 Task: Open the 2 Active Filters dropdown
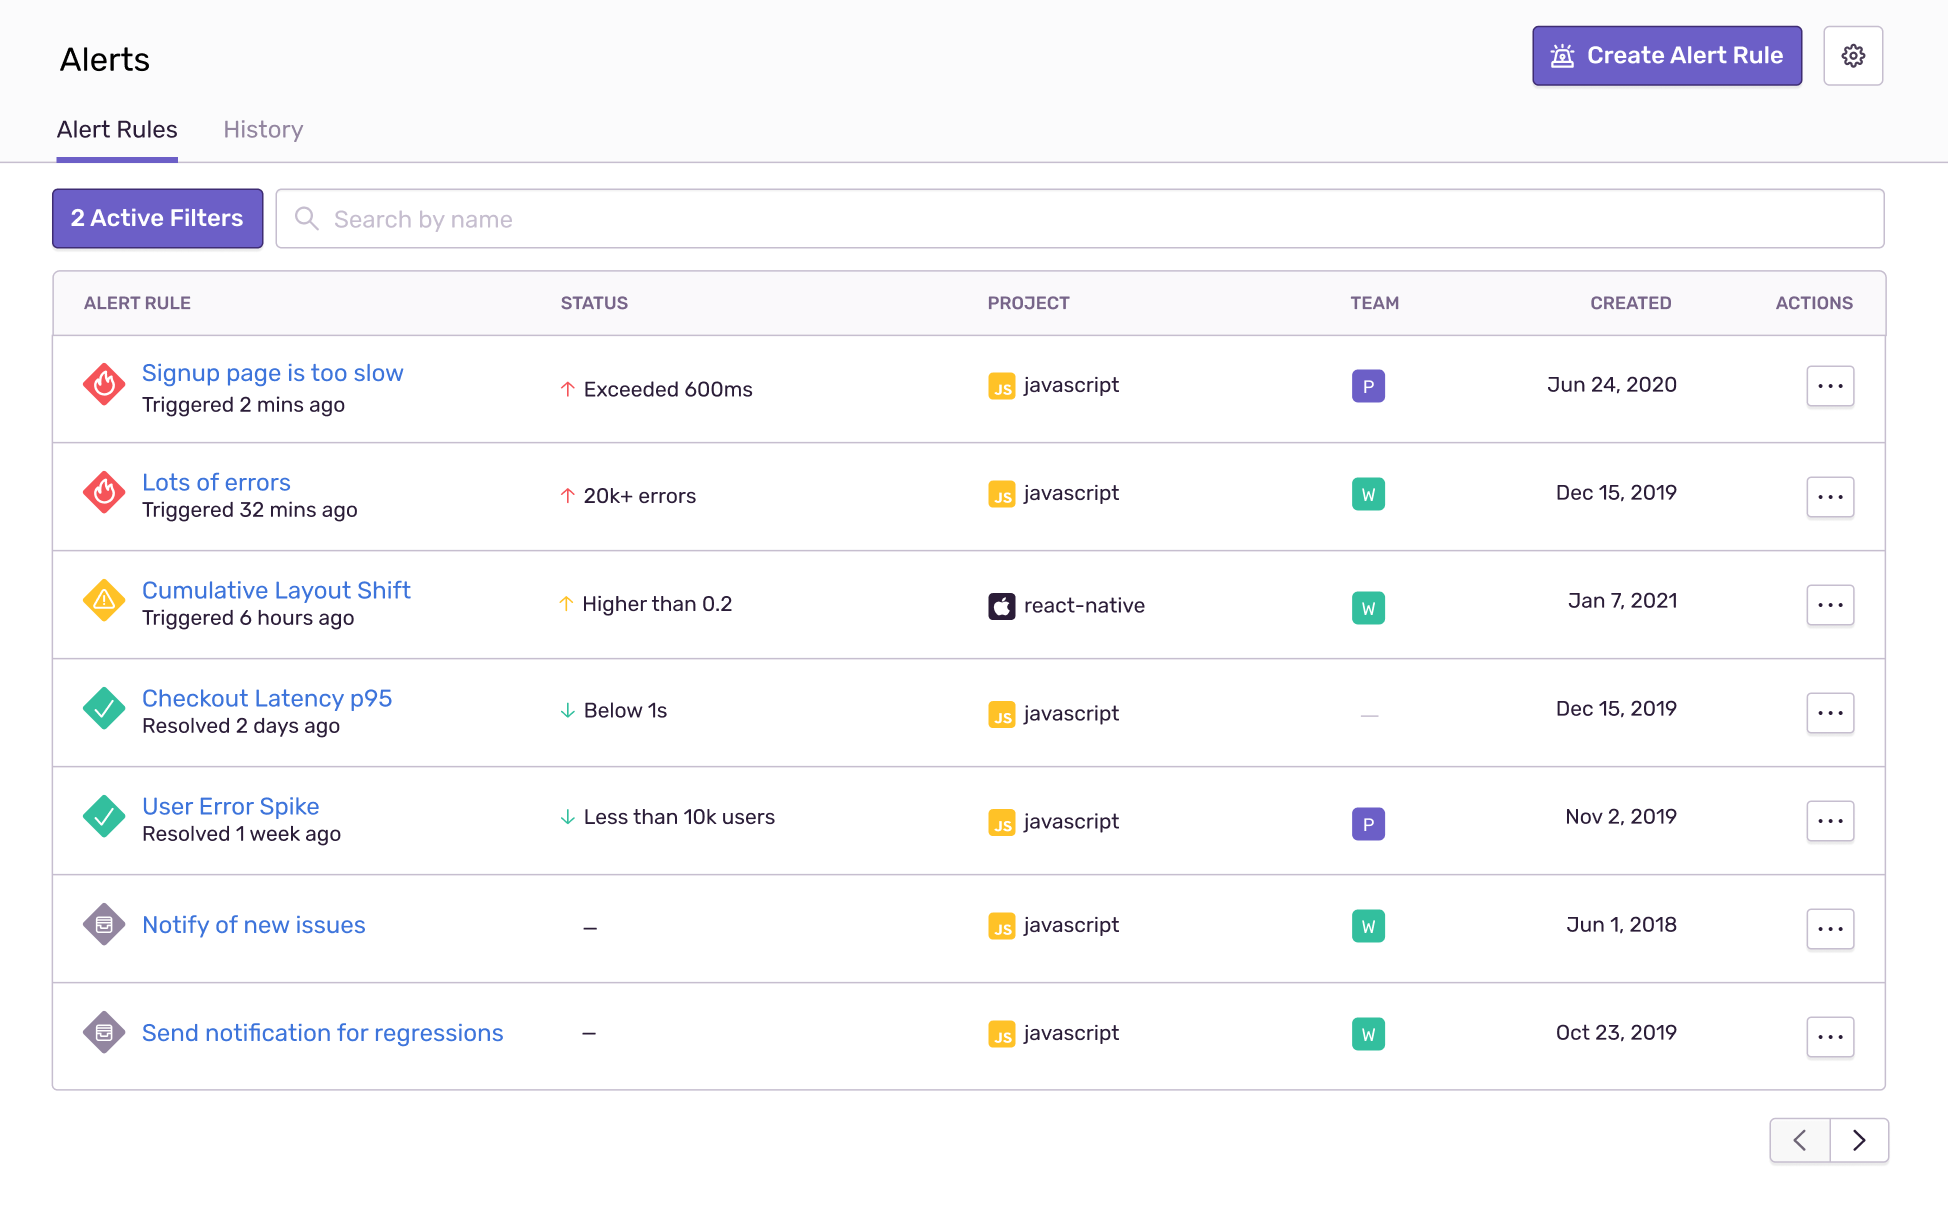click(157, 218)
